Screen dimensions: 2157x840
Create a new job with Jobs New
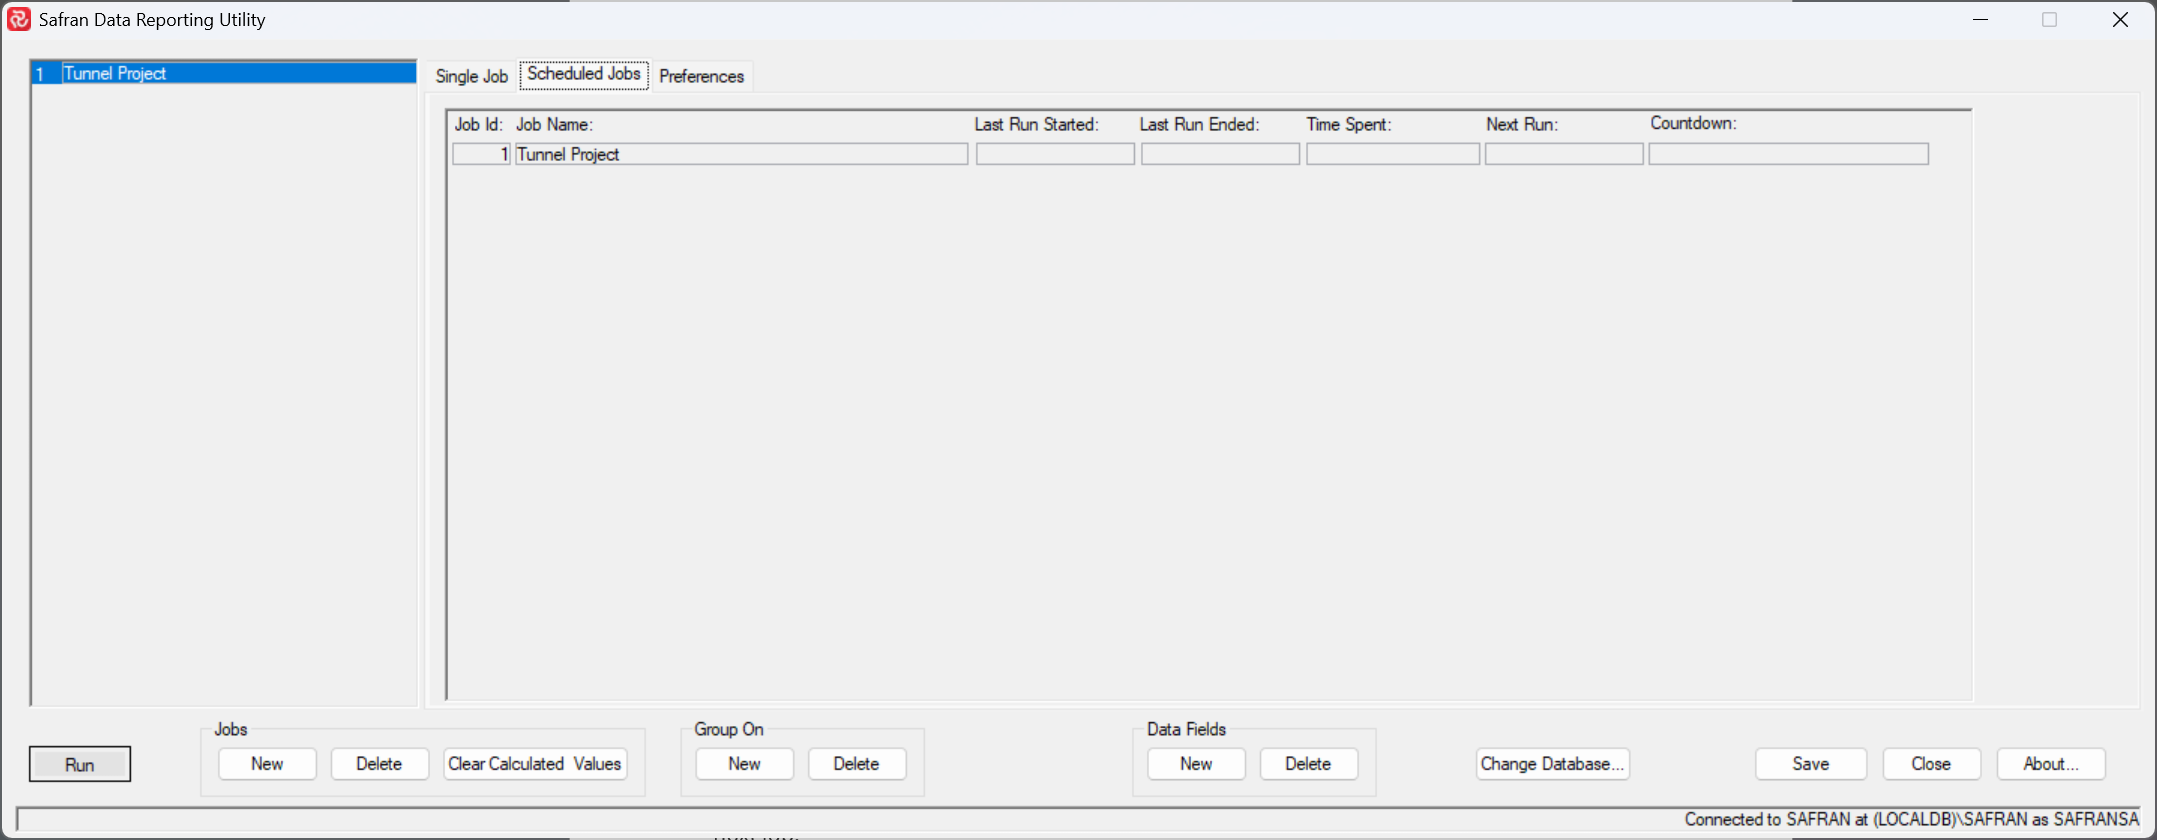point(267,763)
